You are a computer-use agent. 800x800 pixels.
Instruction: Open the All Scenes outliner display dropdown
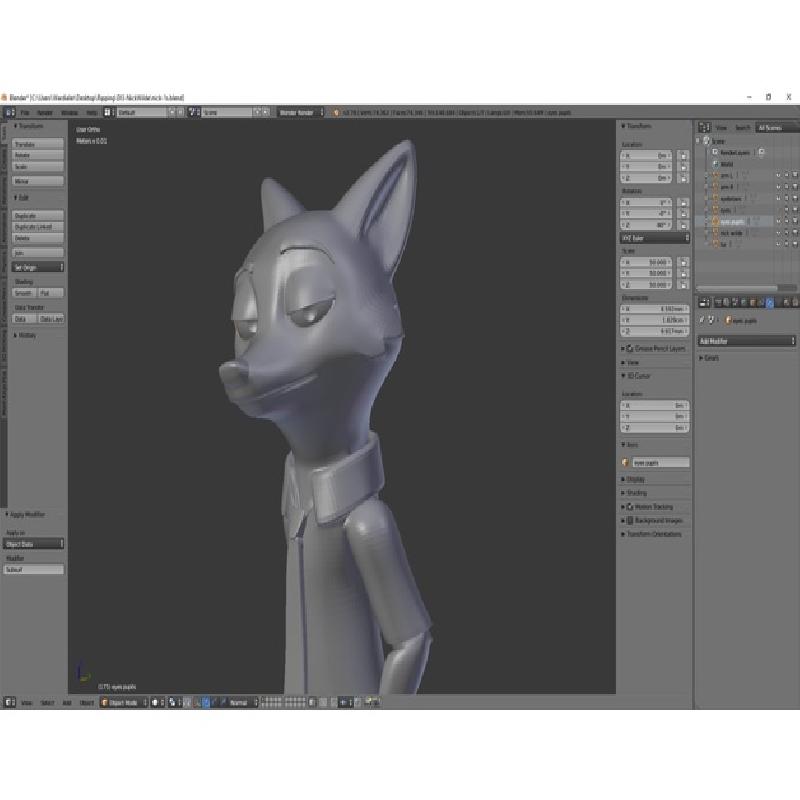777,128
